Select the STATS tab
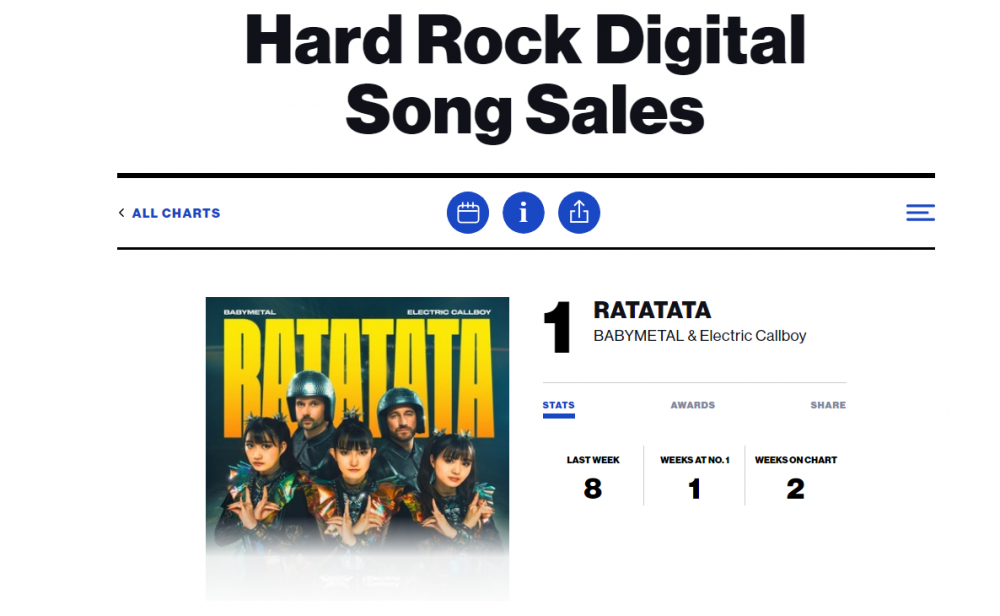 pyautogui.click(x=558, y=405)
